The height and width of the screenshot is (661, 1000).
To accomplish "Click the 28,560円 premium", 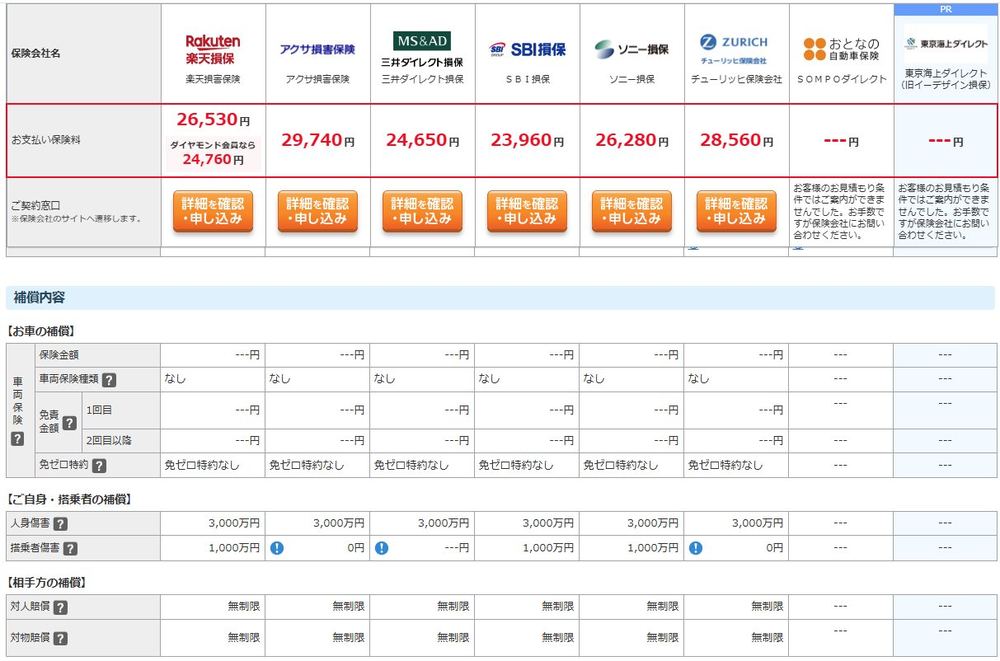I will [x=736, y=140].
